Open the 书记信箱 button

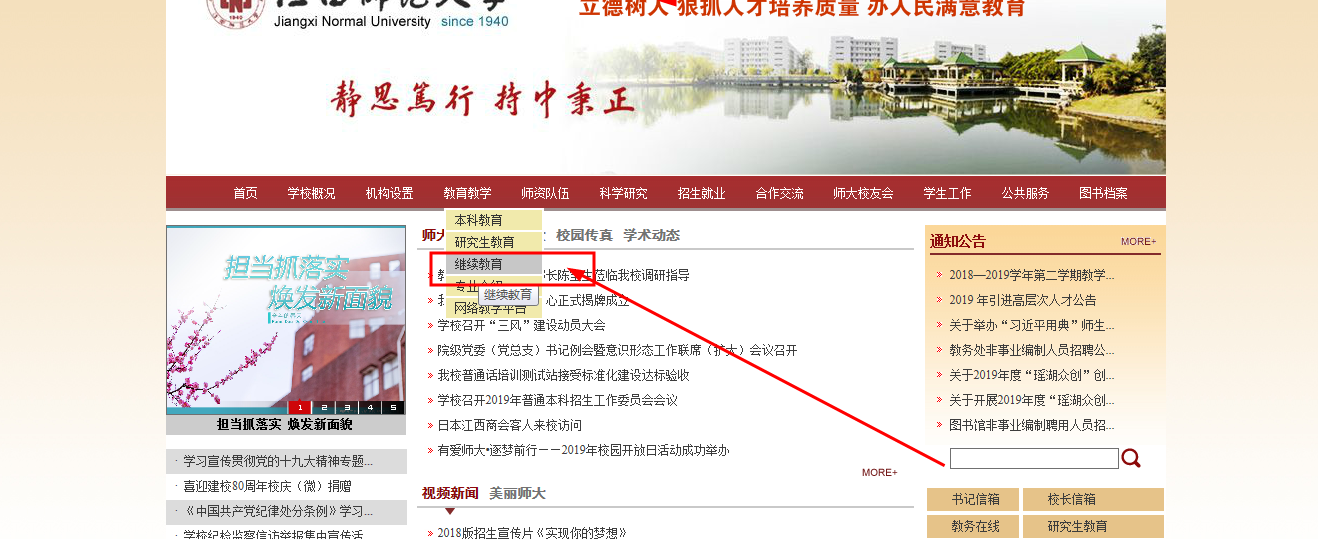tap(973, 499)
